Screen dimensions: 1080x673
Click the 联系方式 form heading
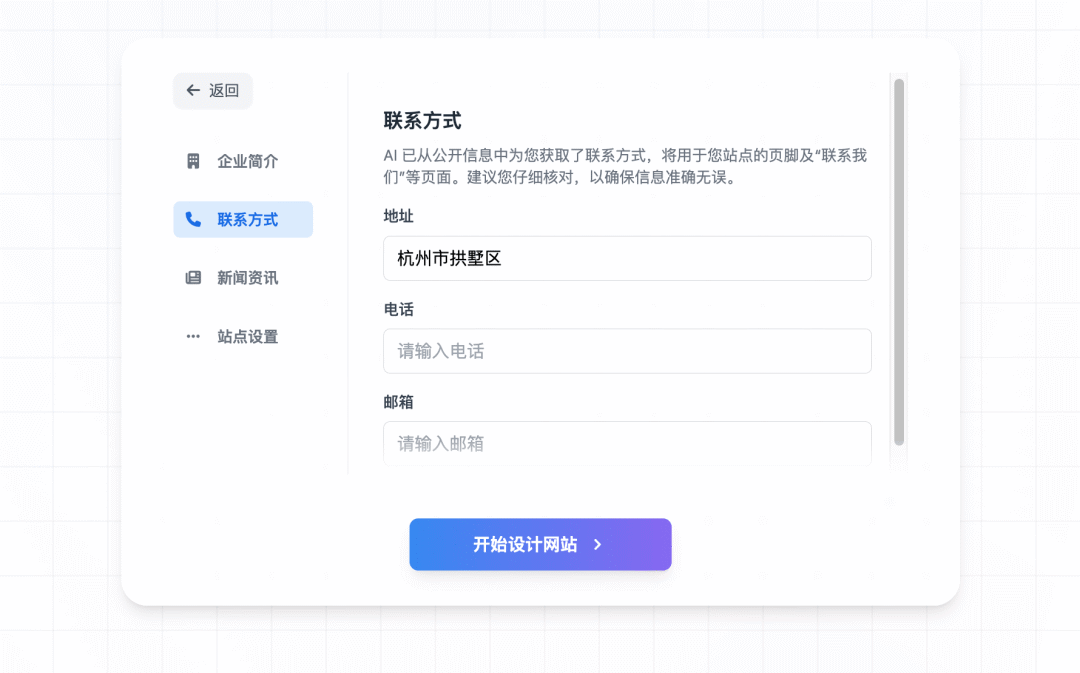(422, 121)
